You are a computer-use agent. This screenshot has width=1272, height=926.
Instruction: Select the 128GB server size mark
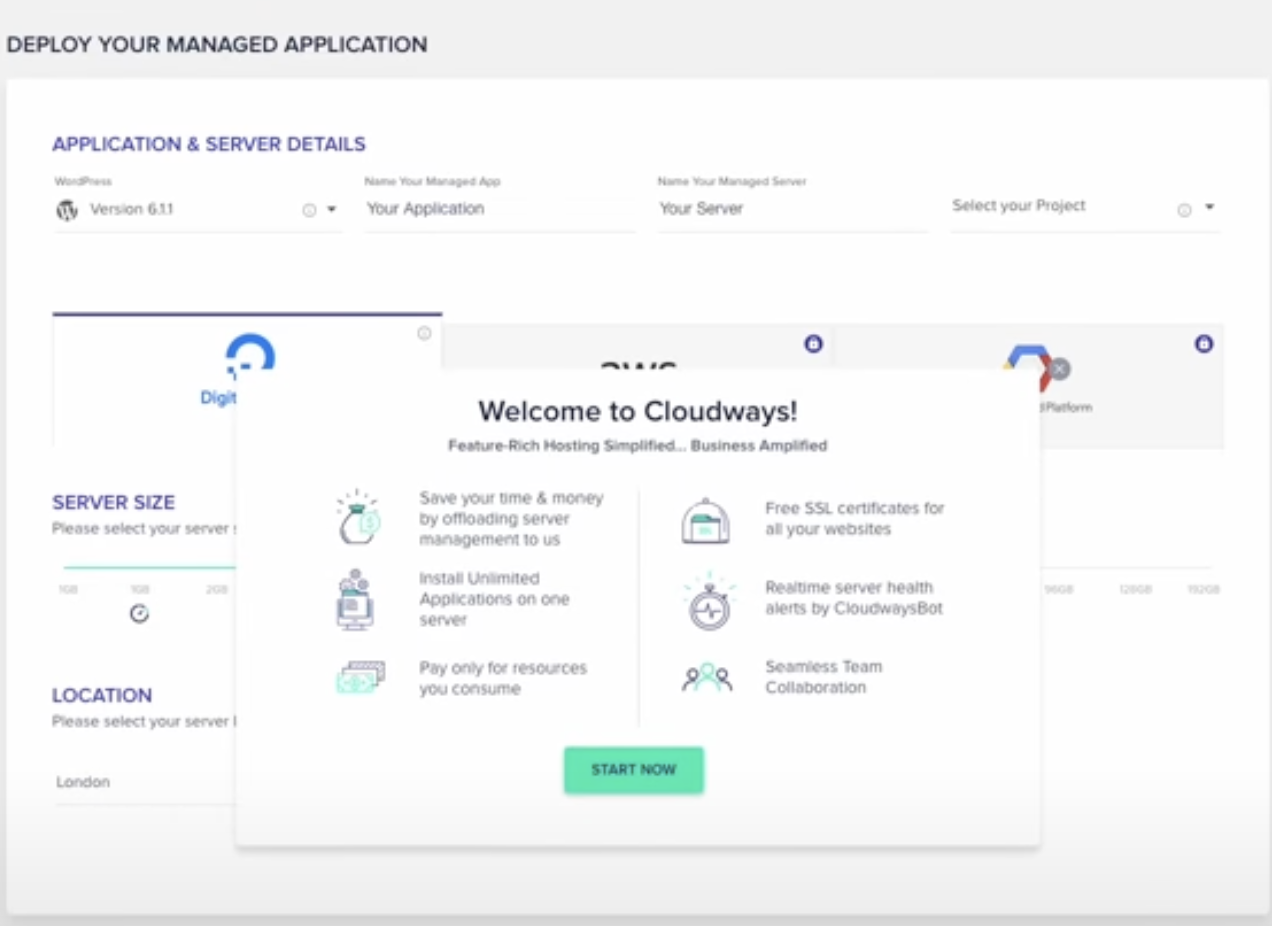pos(1135,590)
